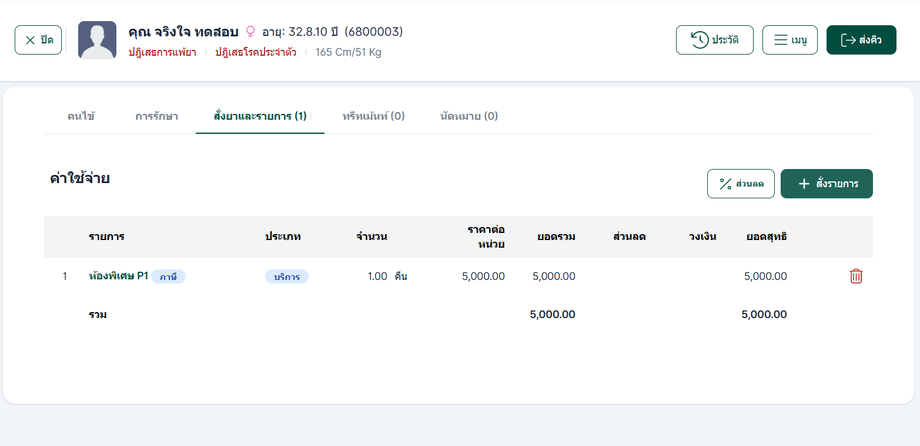Go to the นัดหมาย (0) tab

point(469,116)
